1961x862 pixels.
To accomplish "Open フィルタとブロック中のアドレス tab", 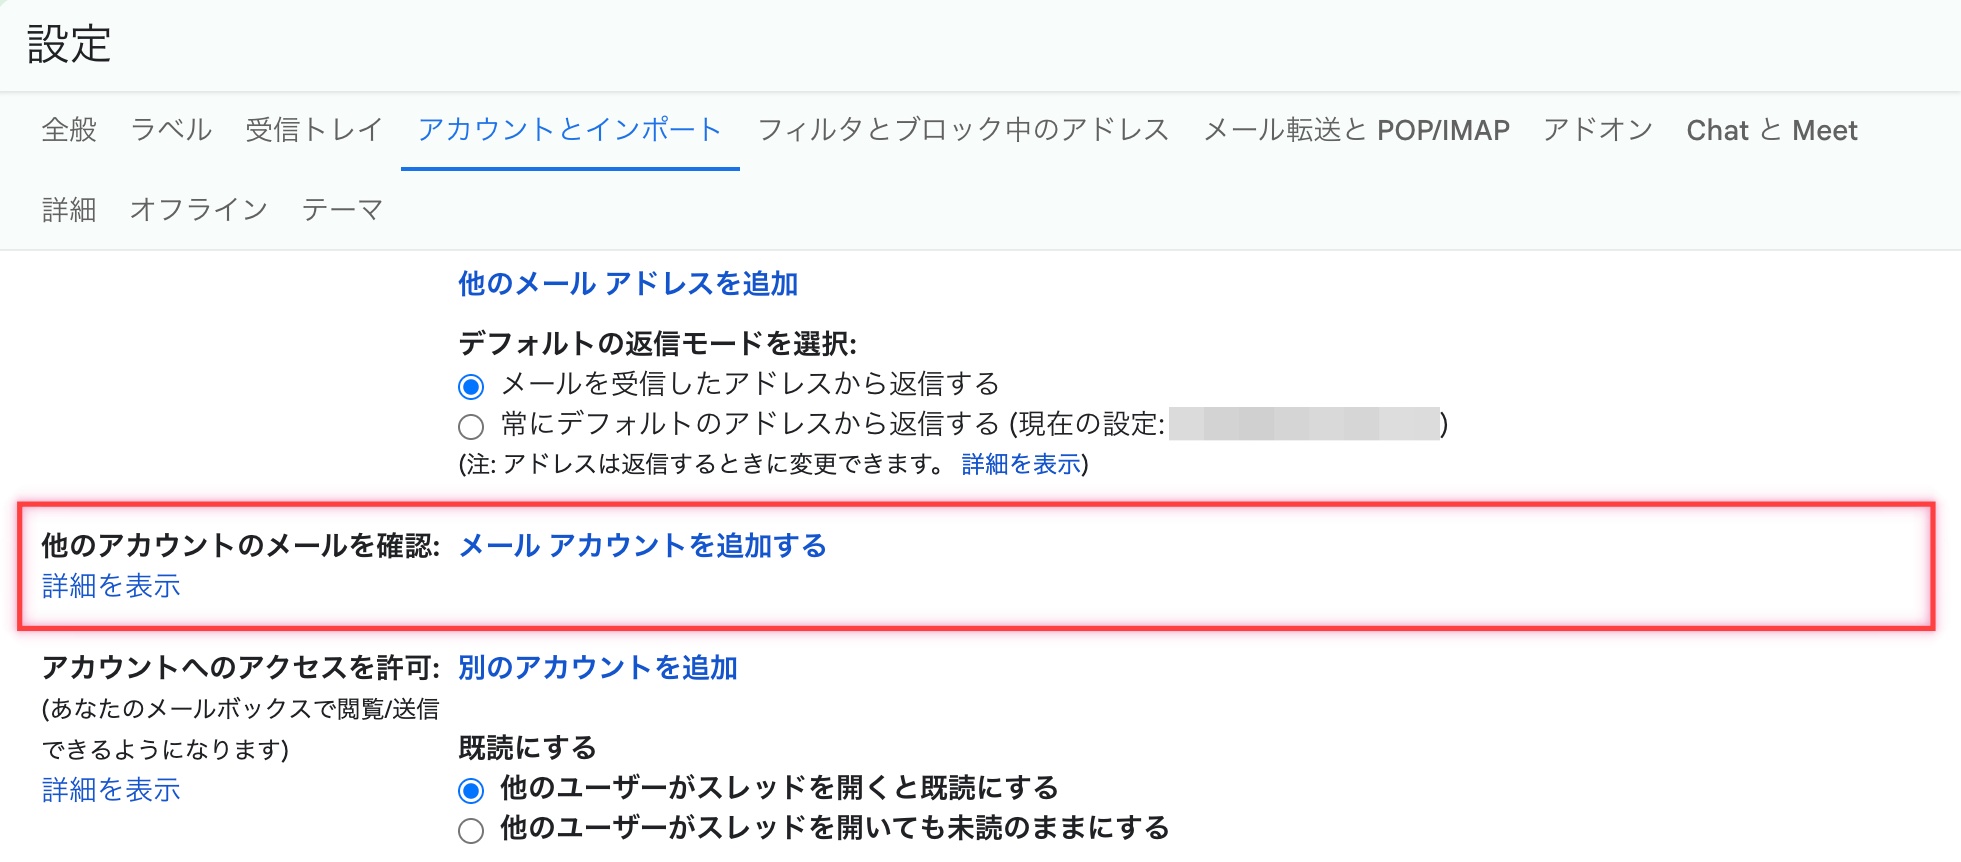I will tap(963, 130).
